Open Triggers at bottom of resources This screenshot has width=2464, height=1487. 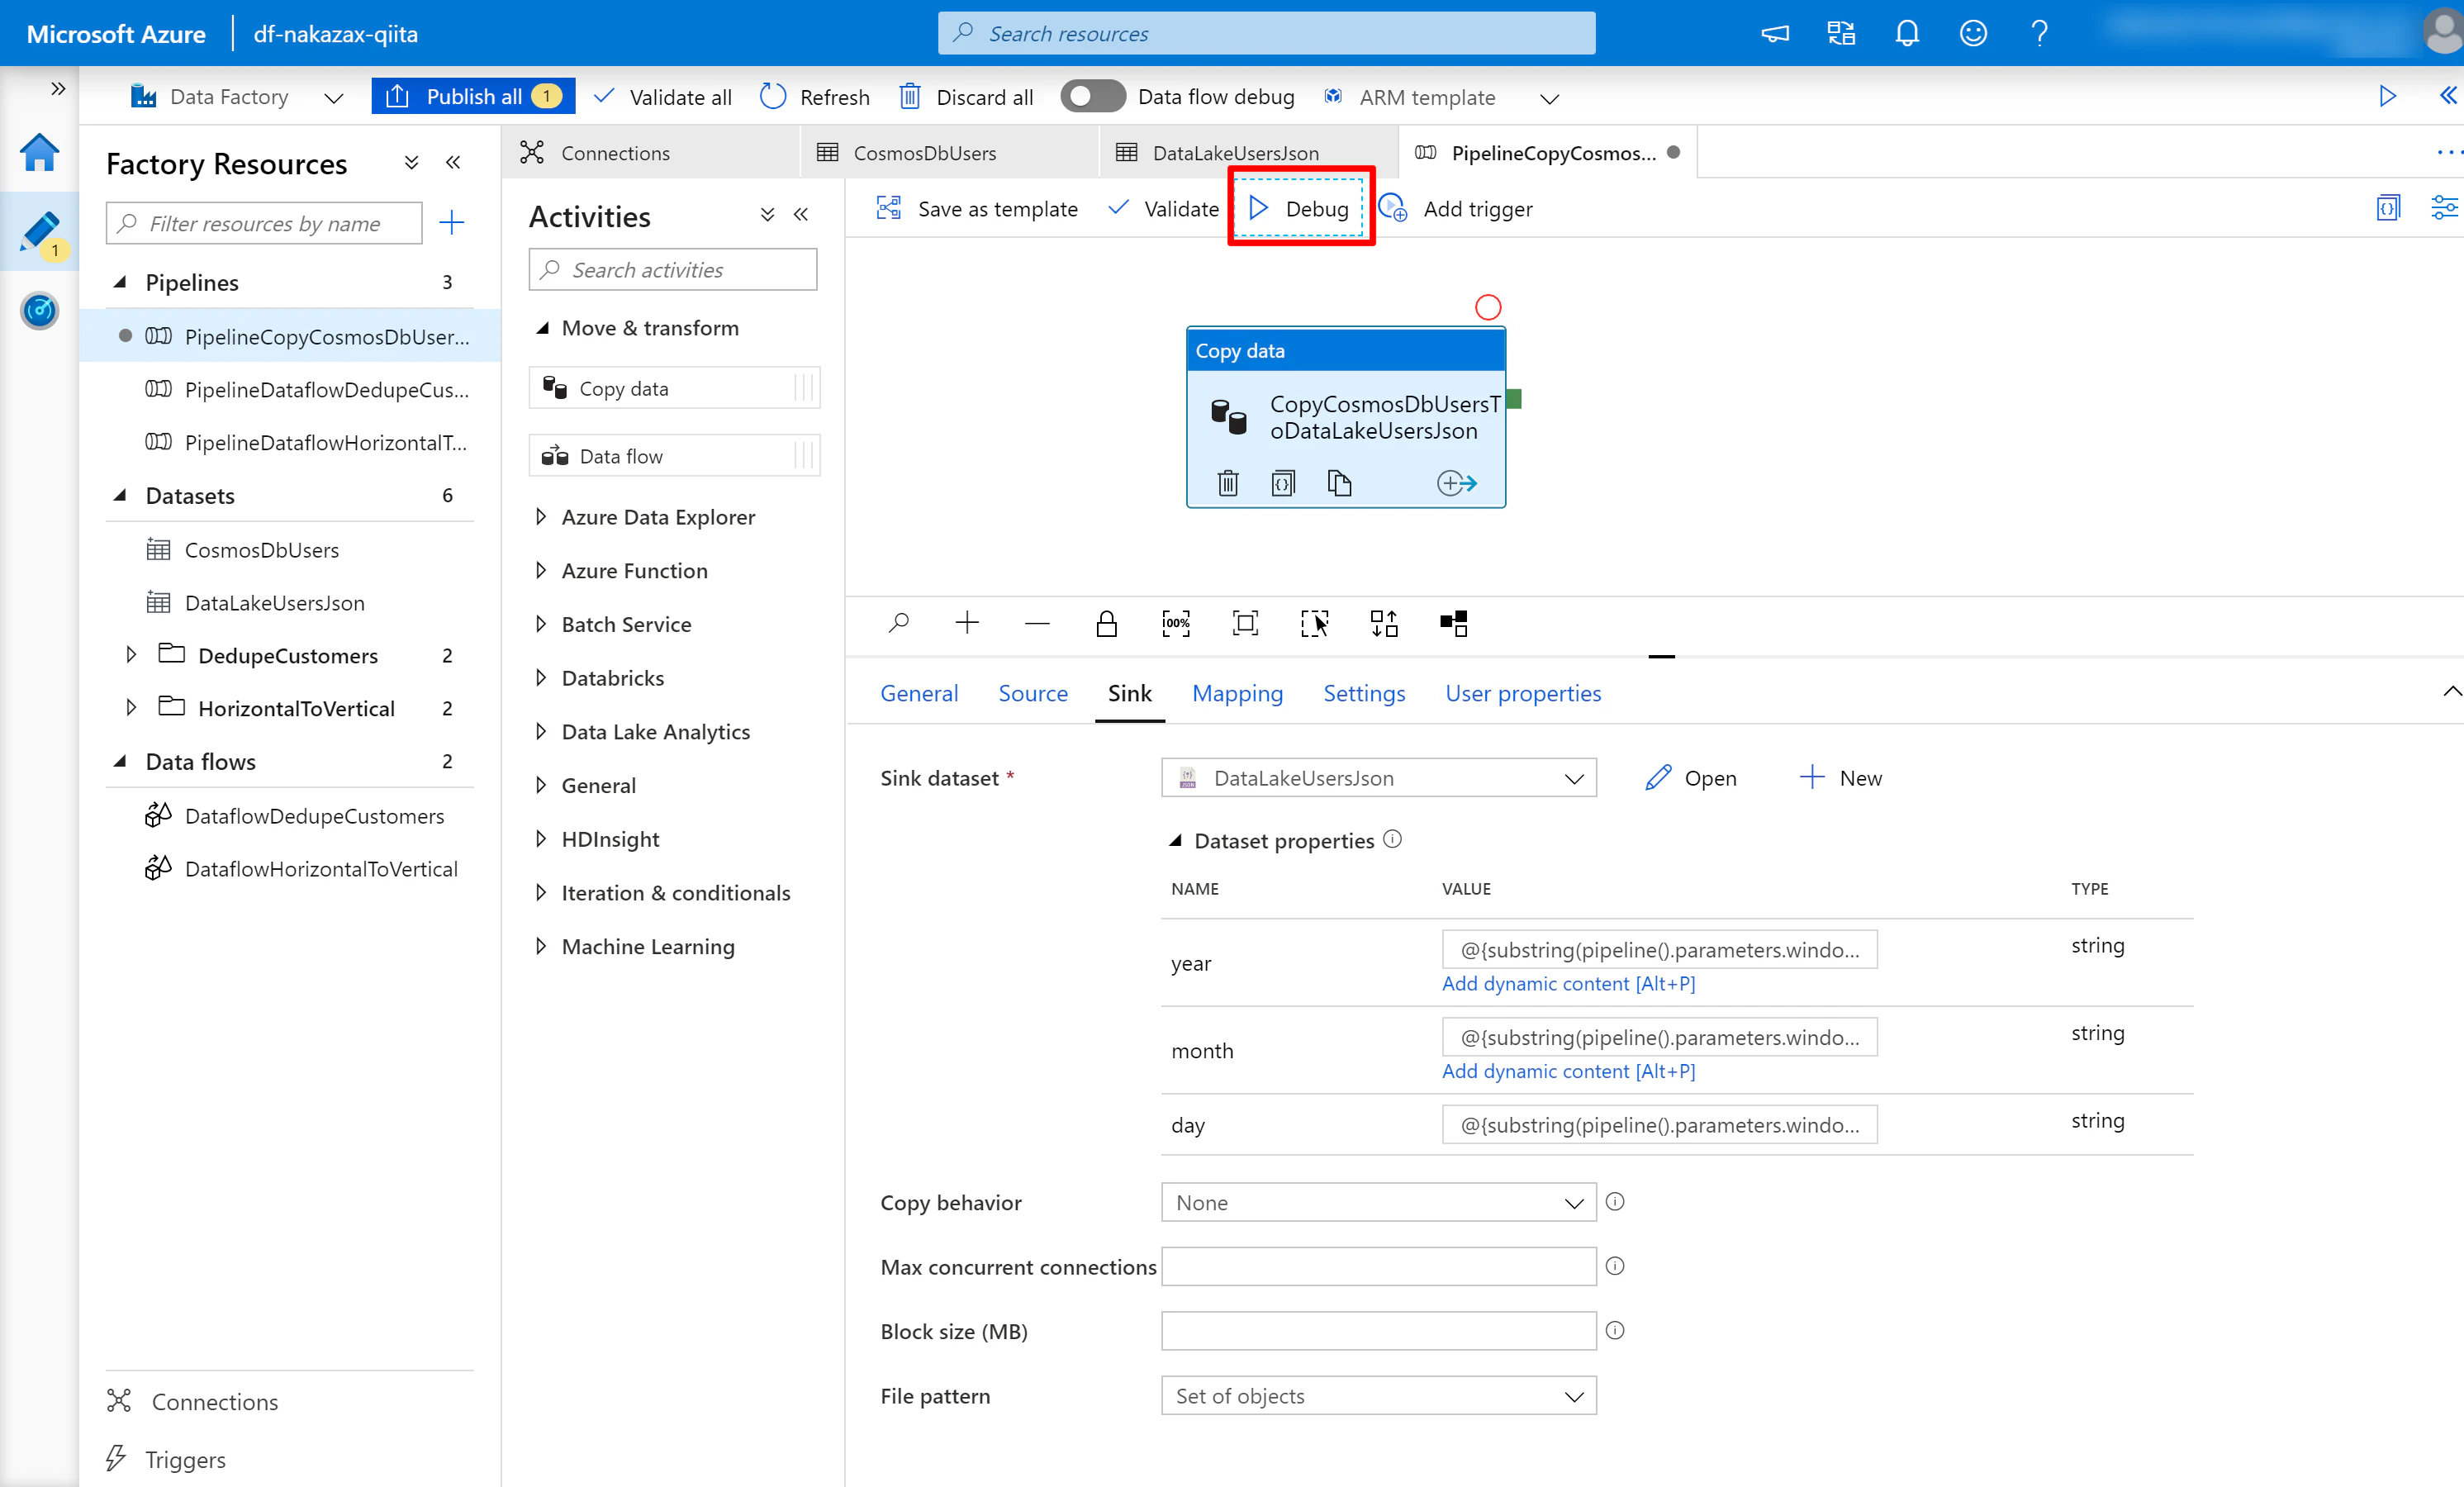(x=167, y=1459)
